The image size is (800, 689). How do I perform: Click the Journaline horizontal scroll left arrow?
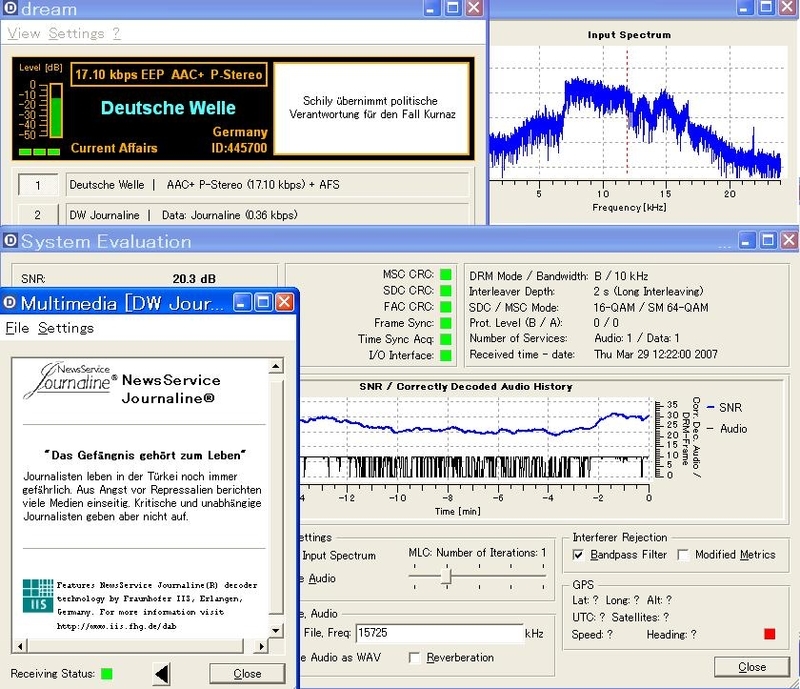pos(20,646)
